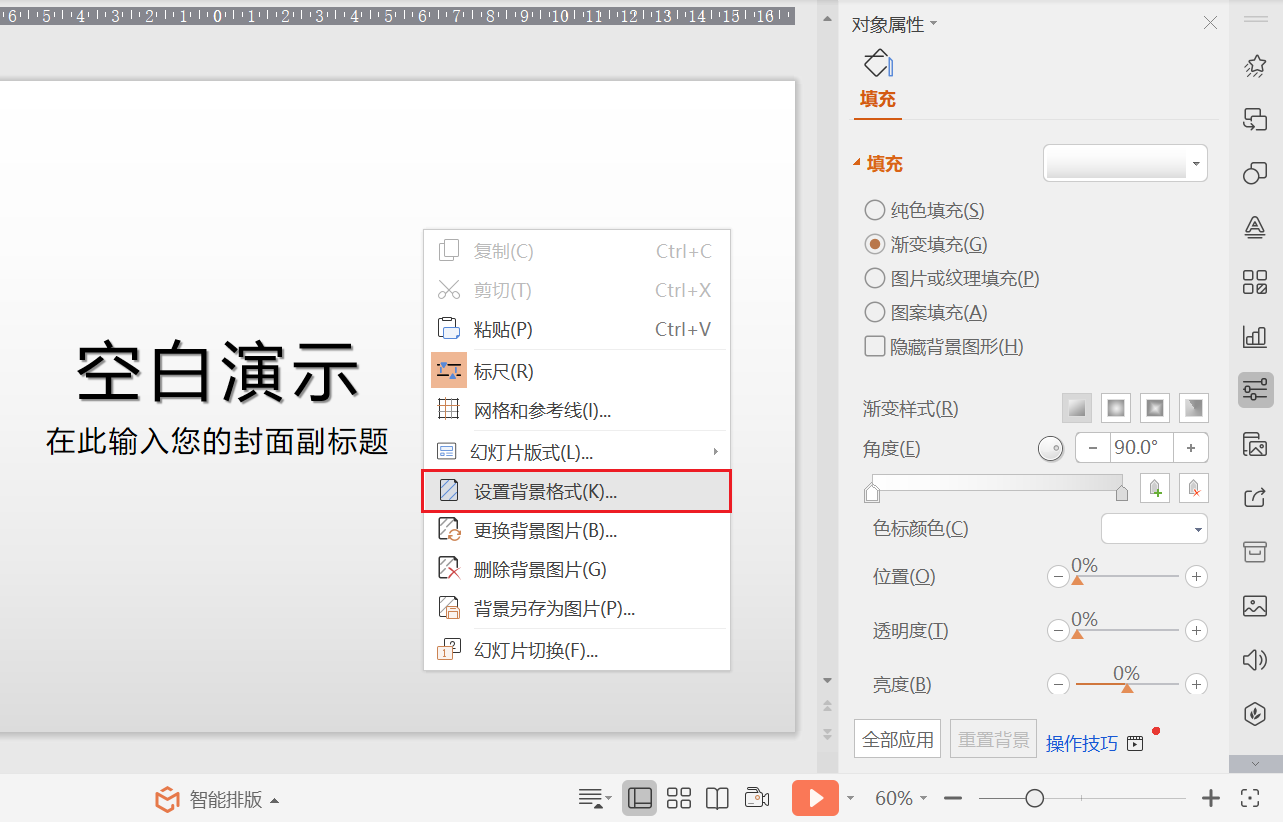Remove the gradient stop
1283x822 pixels.
1194,488
